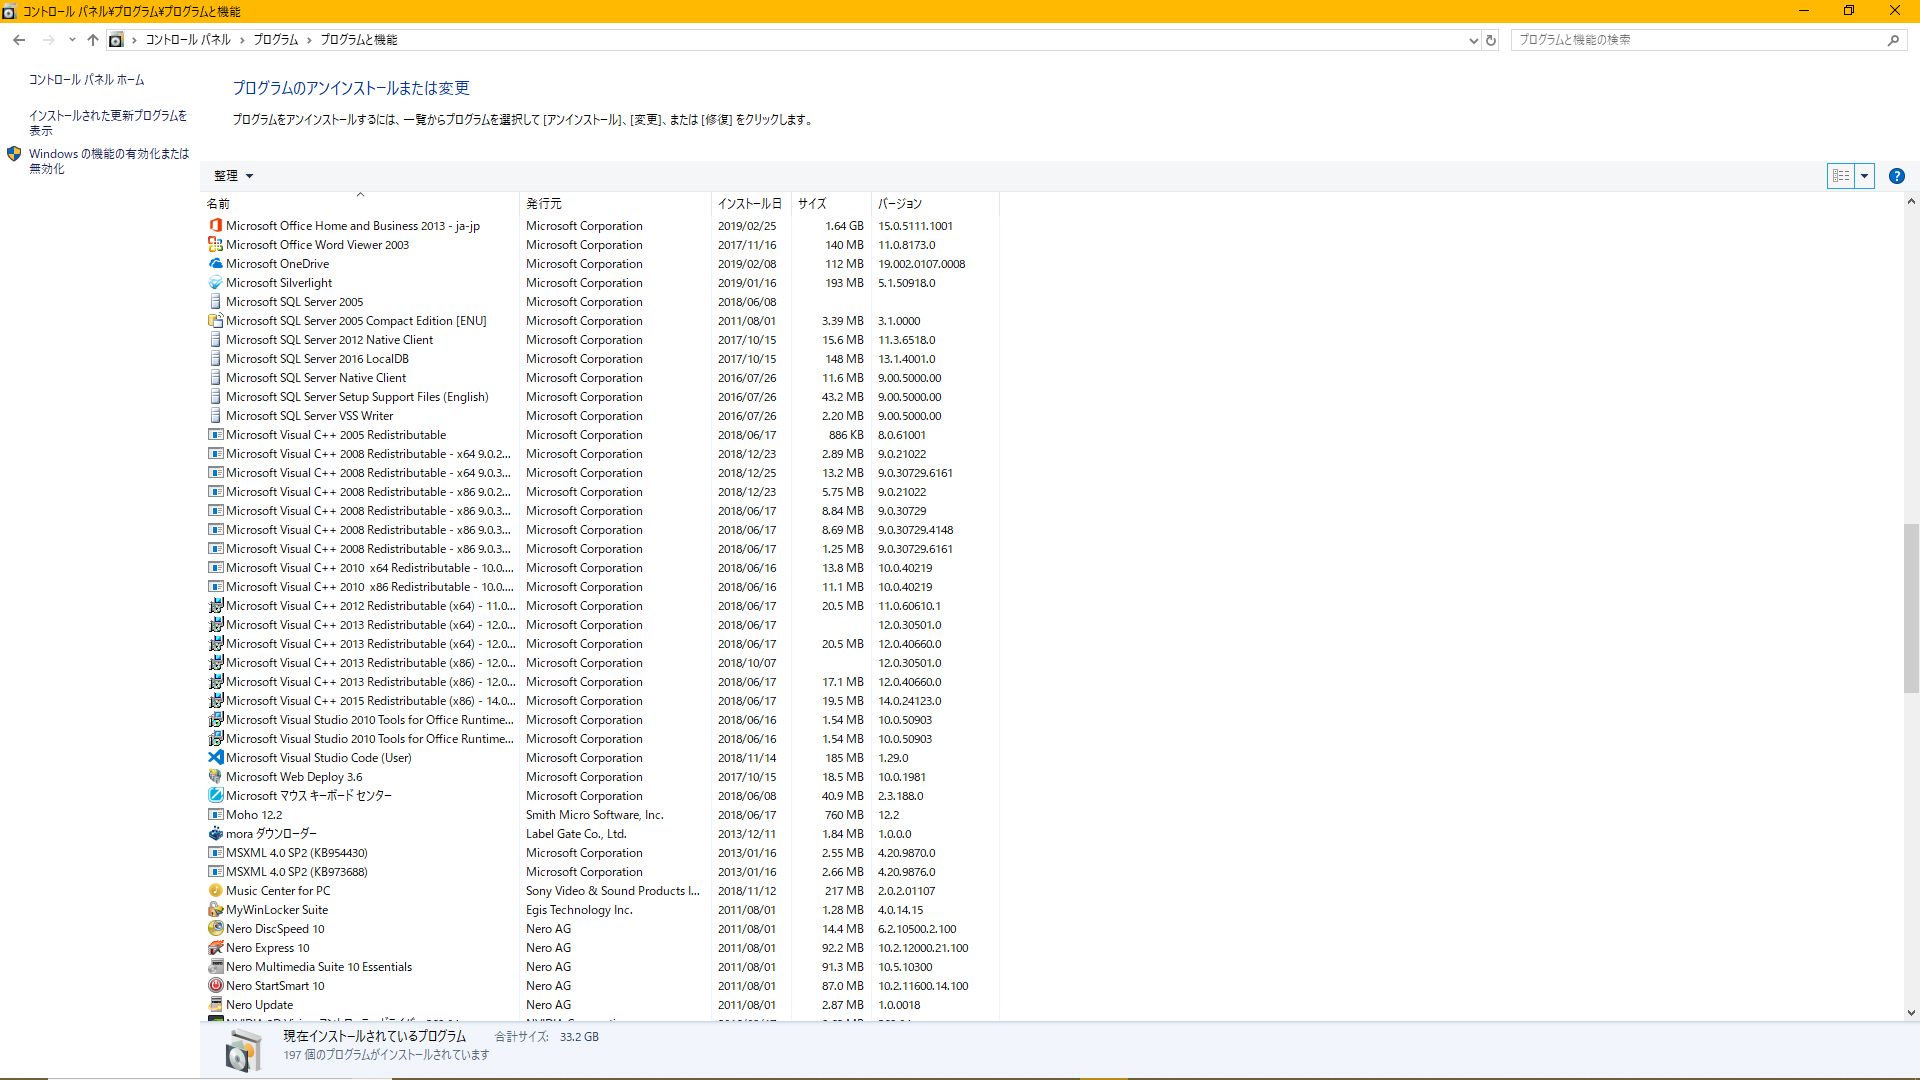Sort by the サイズ size column header
Viewport: 1920px width, 1080px height.
click(x=812, y=203)
